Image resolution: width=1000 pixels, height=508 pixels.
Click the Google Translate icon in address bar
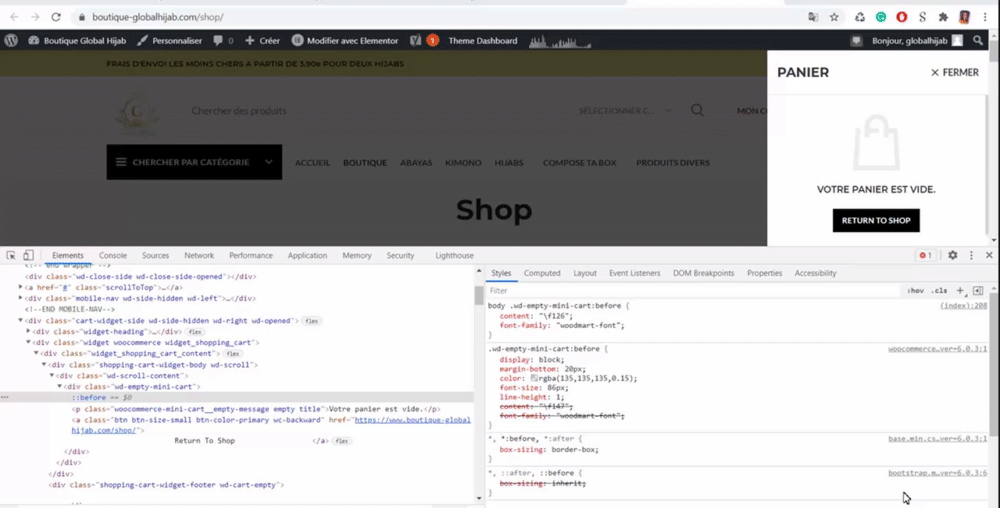tap(813, 17)
